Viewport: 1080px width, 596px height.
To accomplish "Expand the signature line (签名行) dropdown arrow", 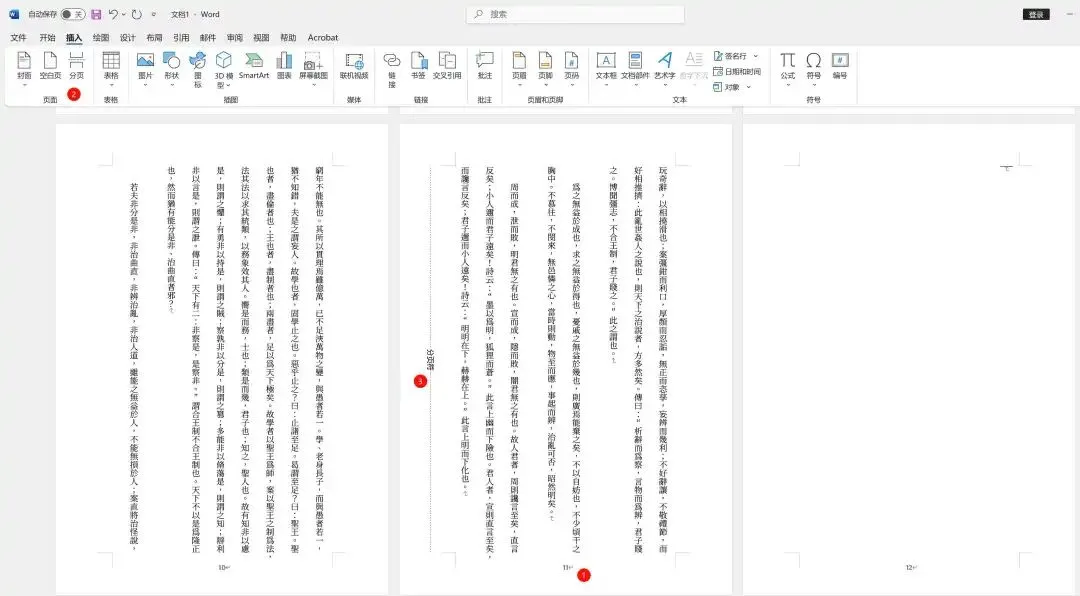I will pyautogui.click(x=756, y=56).
